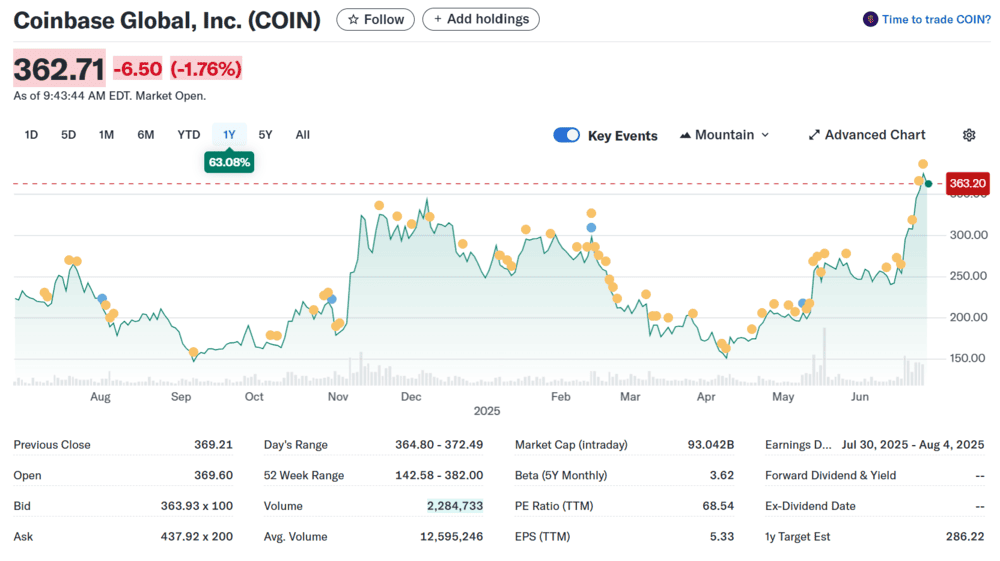Click the 2025 year label under chart
The height and width of the screenshot is (561, 1000).
tap(487, 411)
